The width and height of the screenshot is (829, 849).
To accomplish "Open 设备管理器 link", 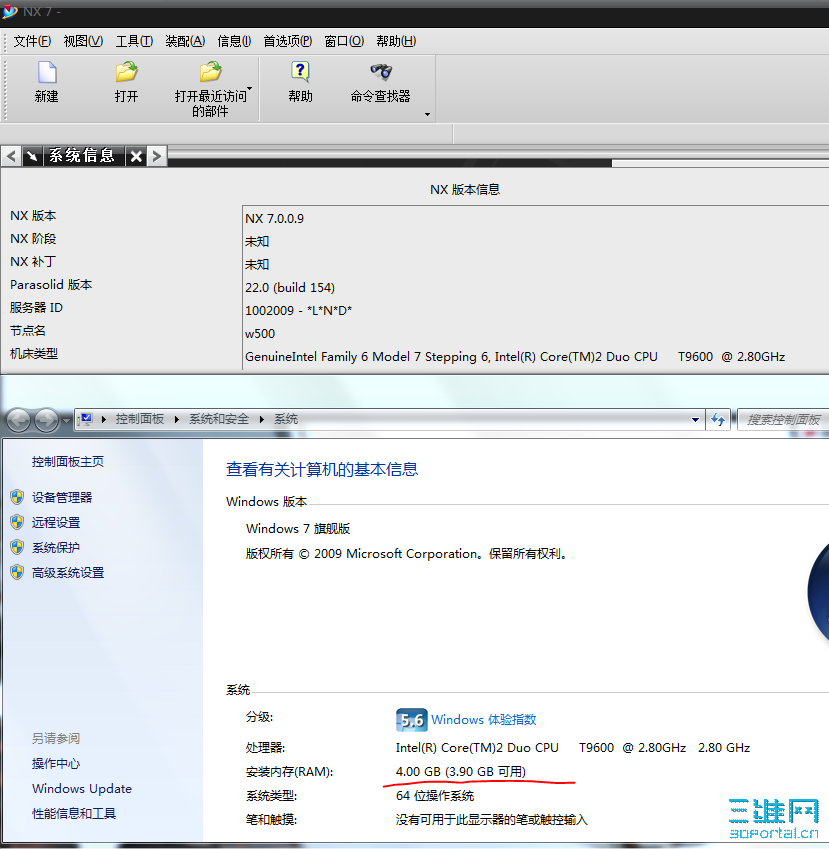I will point(62,497).
